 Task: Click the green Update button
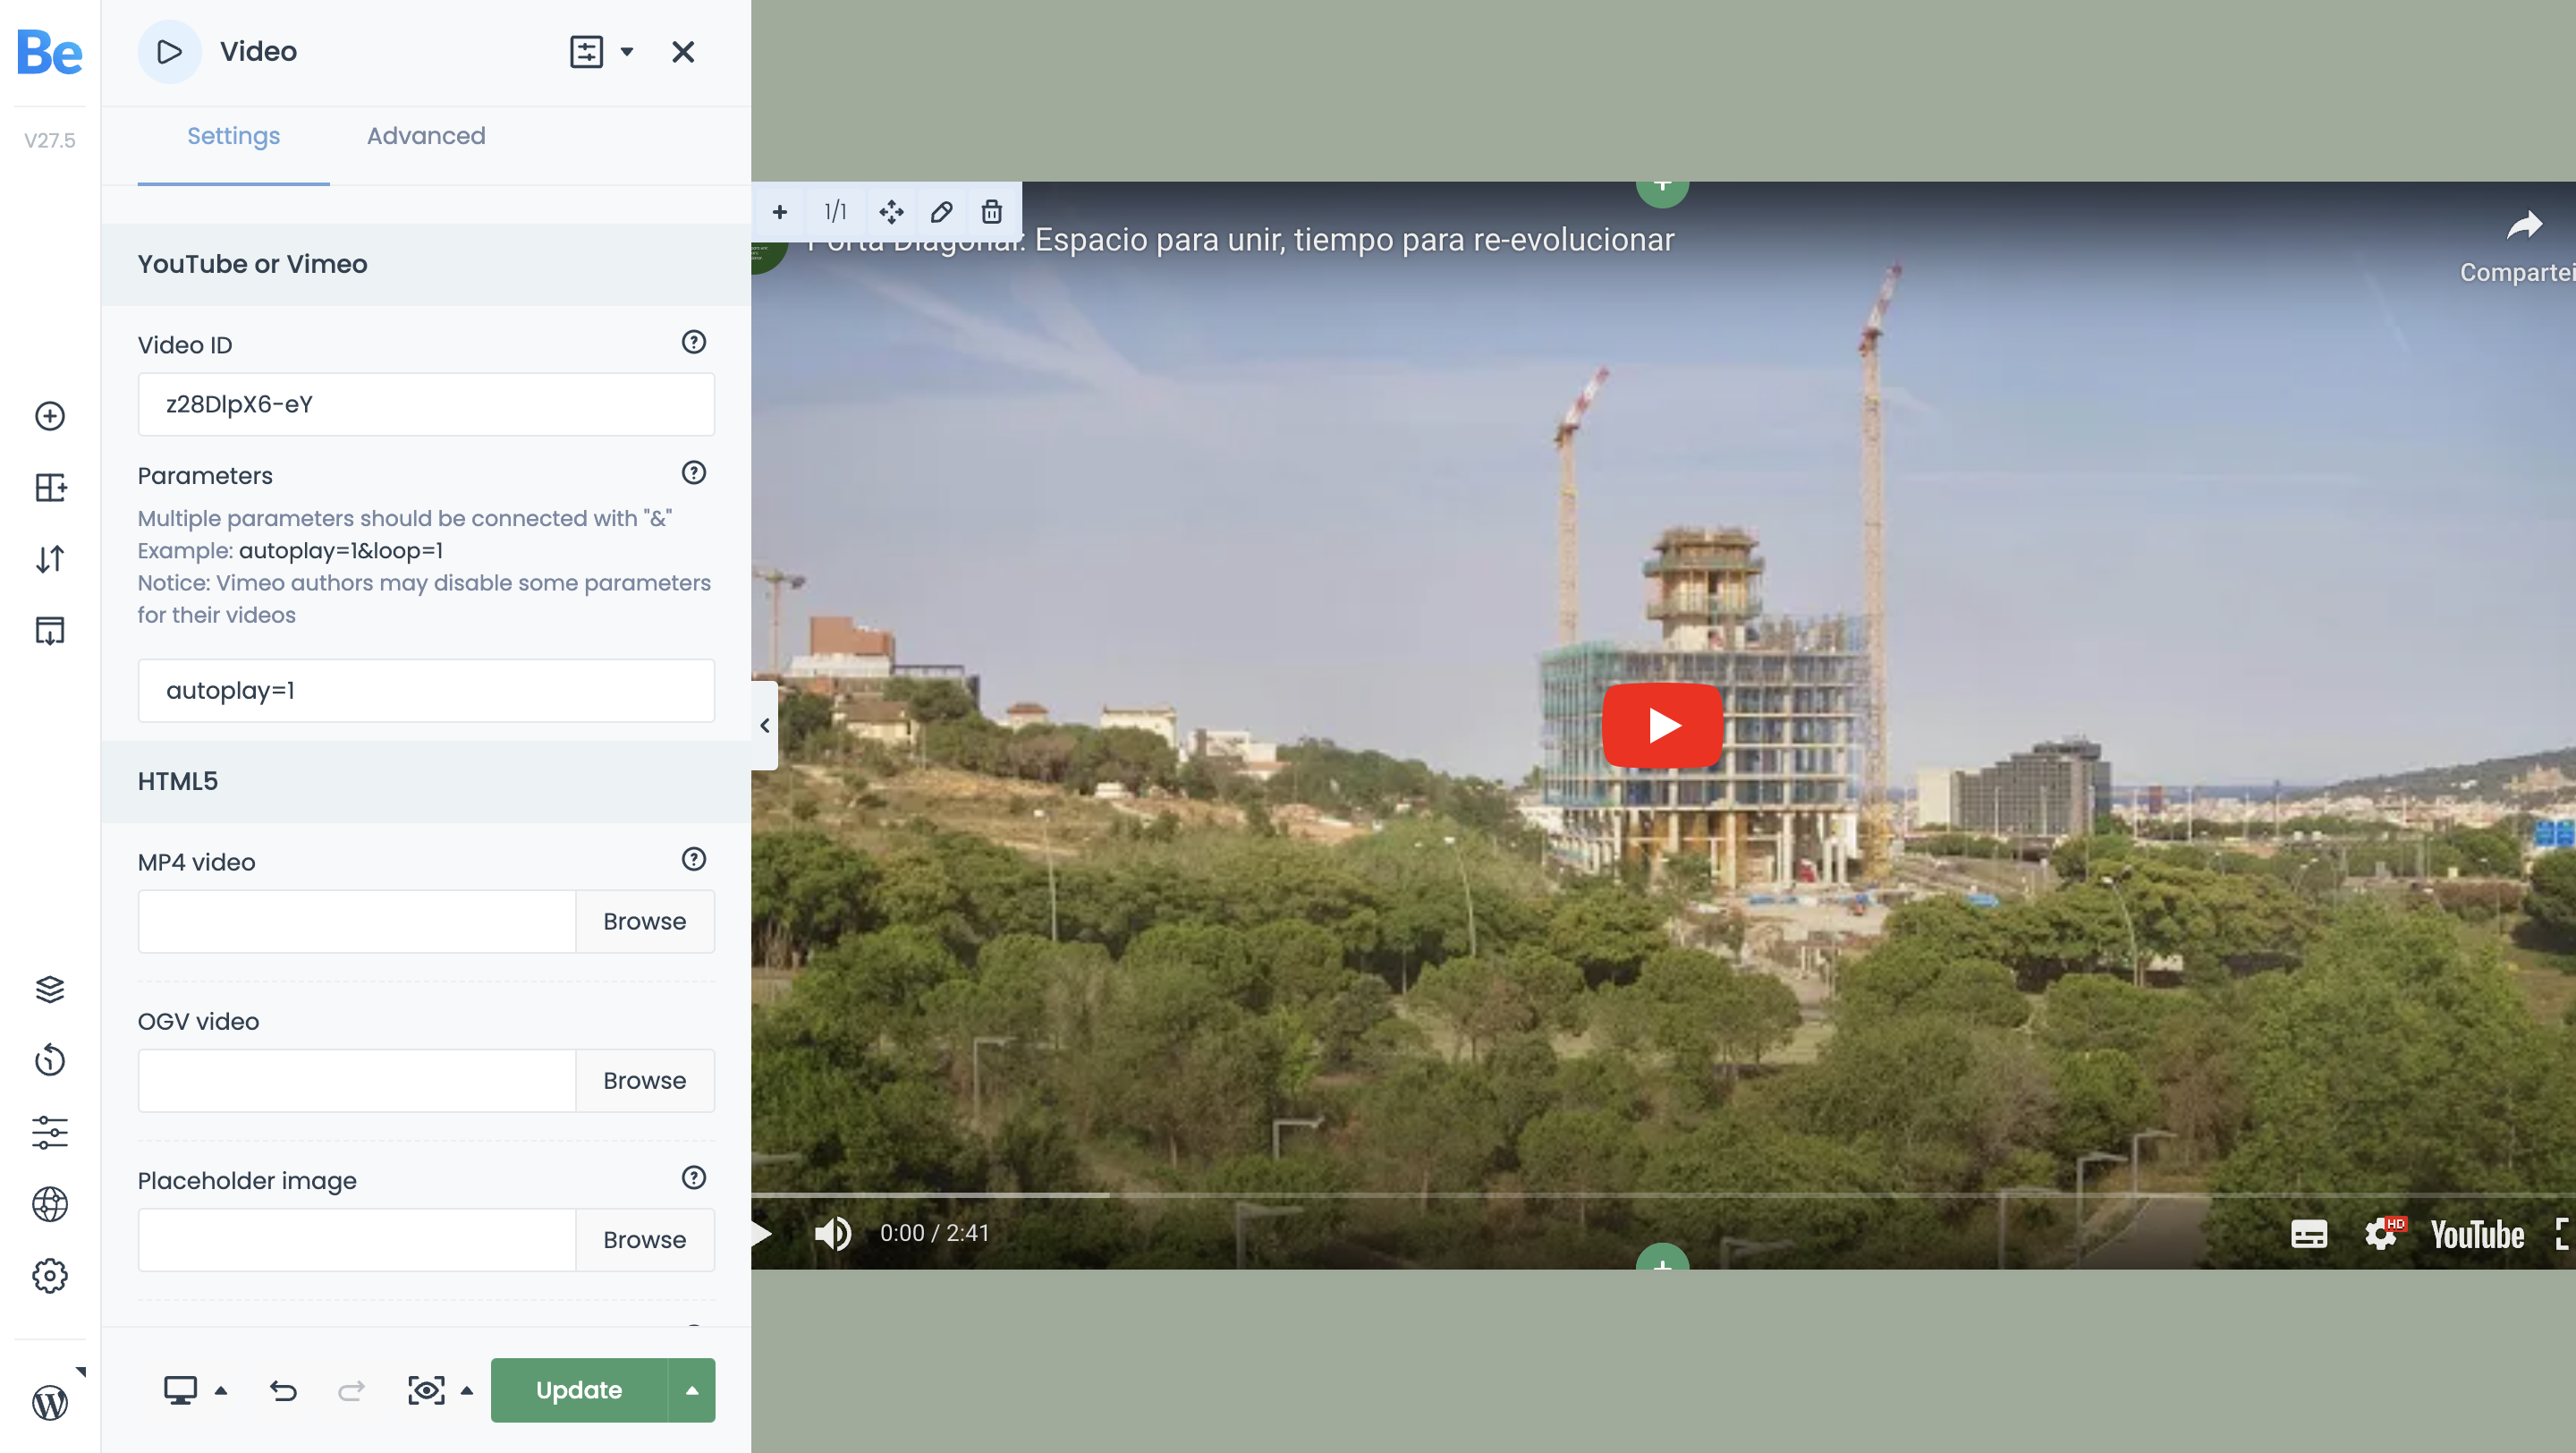pyautogui.click(x=579, y=1390)
